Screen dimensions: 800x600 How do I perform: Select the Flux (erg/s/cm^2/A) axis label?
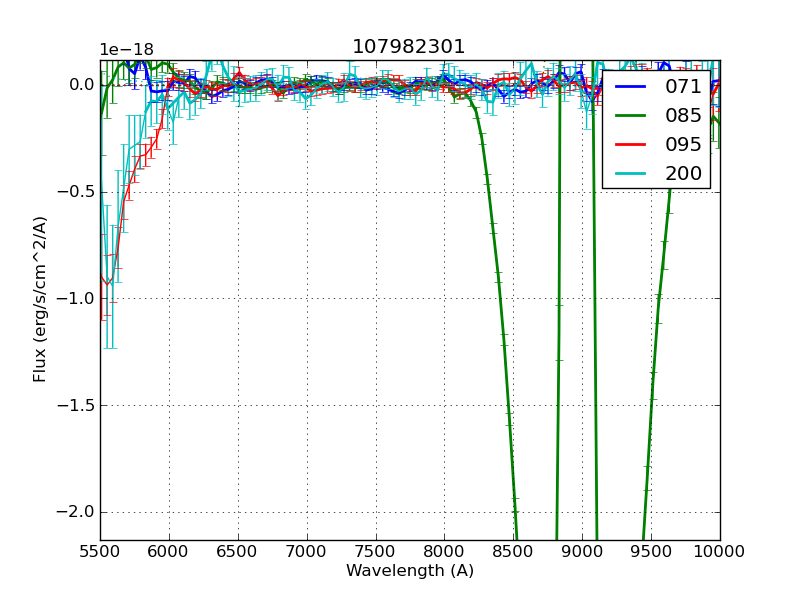click(40, 298)
